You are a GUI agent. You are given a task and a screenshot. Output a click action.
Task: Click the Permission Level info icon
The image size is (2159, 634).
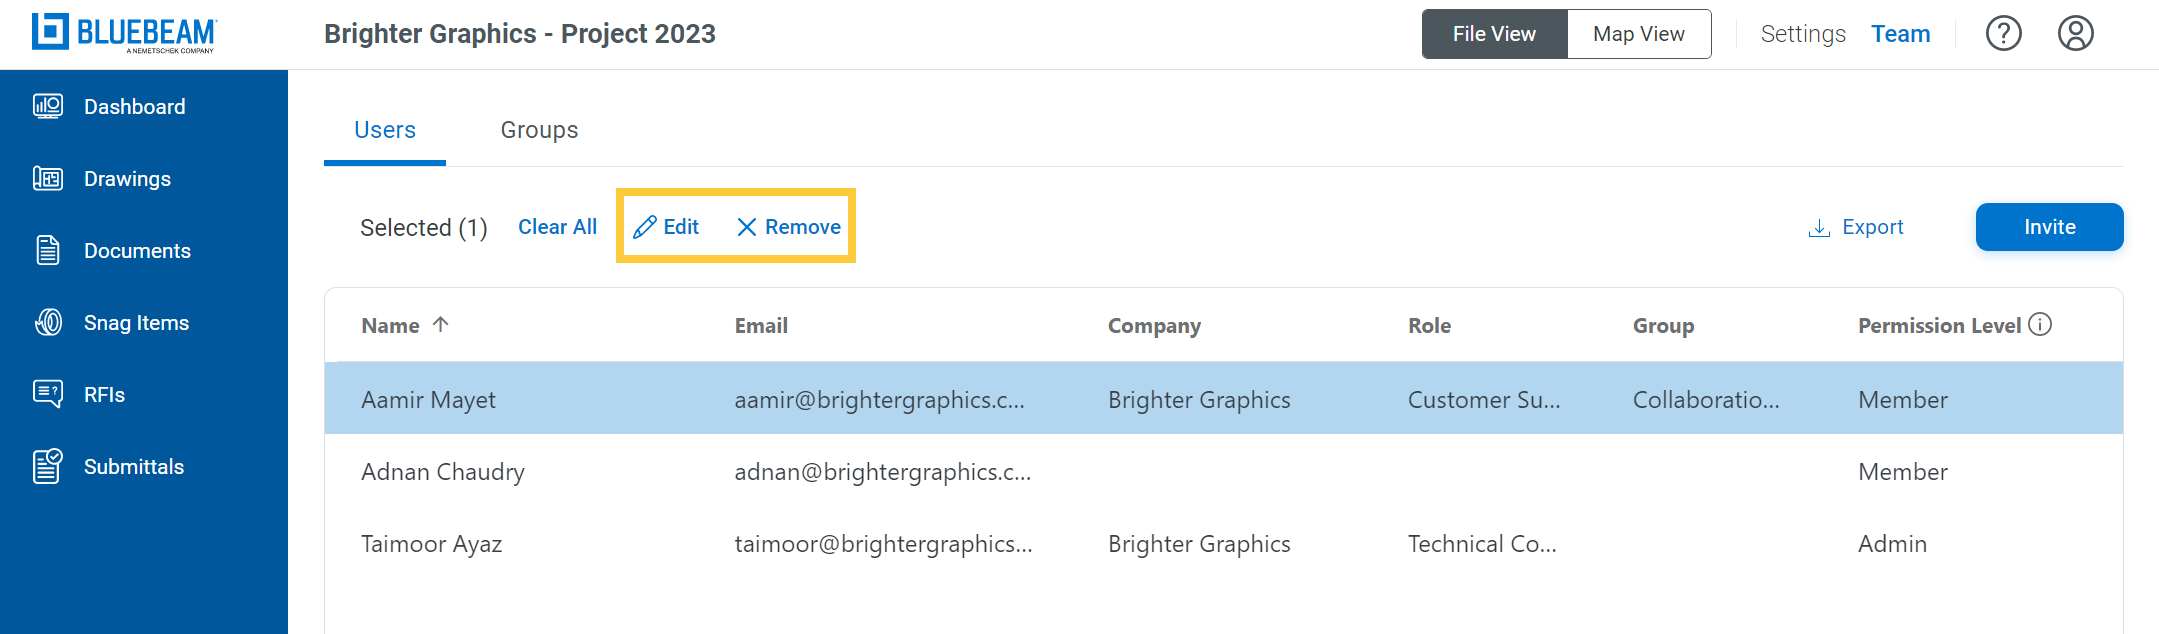[2040, 324]
